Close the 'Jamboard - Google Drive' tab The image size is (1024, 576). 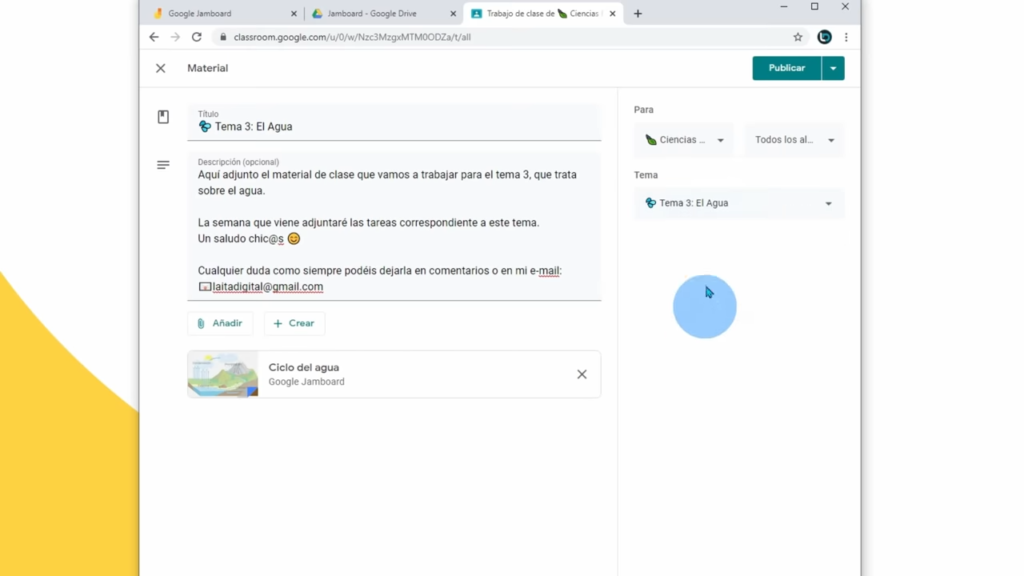pyautogui.click(x=453, y=14)
